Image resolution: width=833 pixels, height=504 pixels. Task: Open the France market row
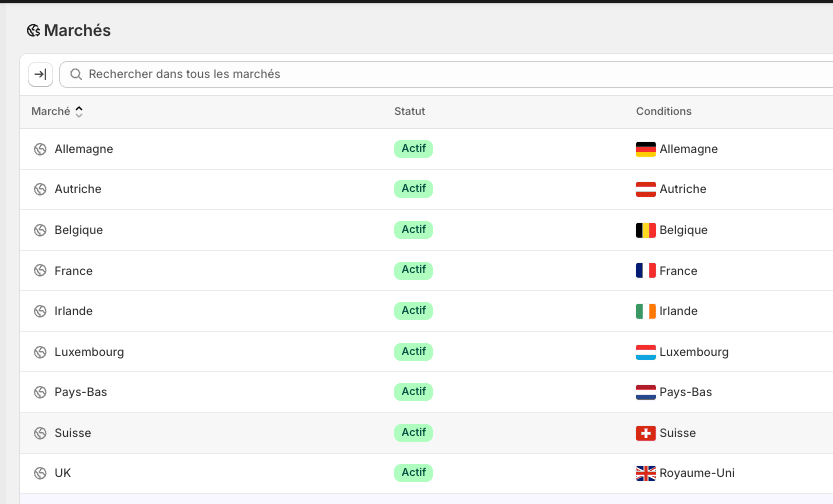point(73,271)
